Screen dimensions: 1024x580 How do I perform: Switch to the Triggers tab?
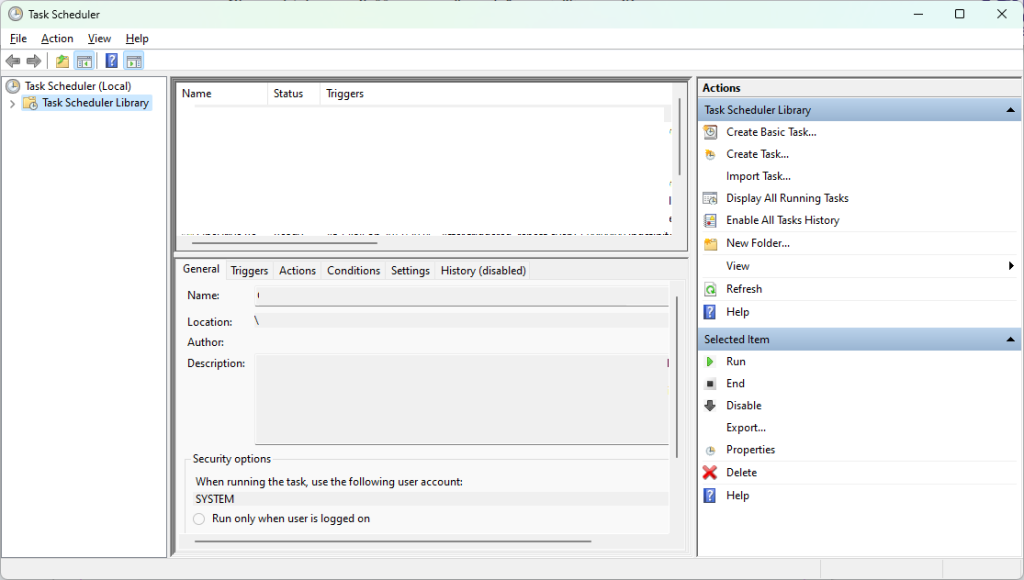pyautogui.click(x=249, y=270)
